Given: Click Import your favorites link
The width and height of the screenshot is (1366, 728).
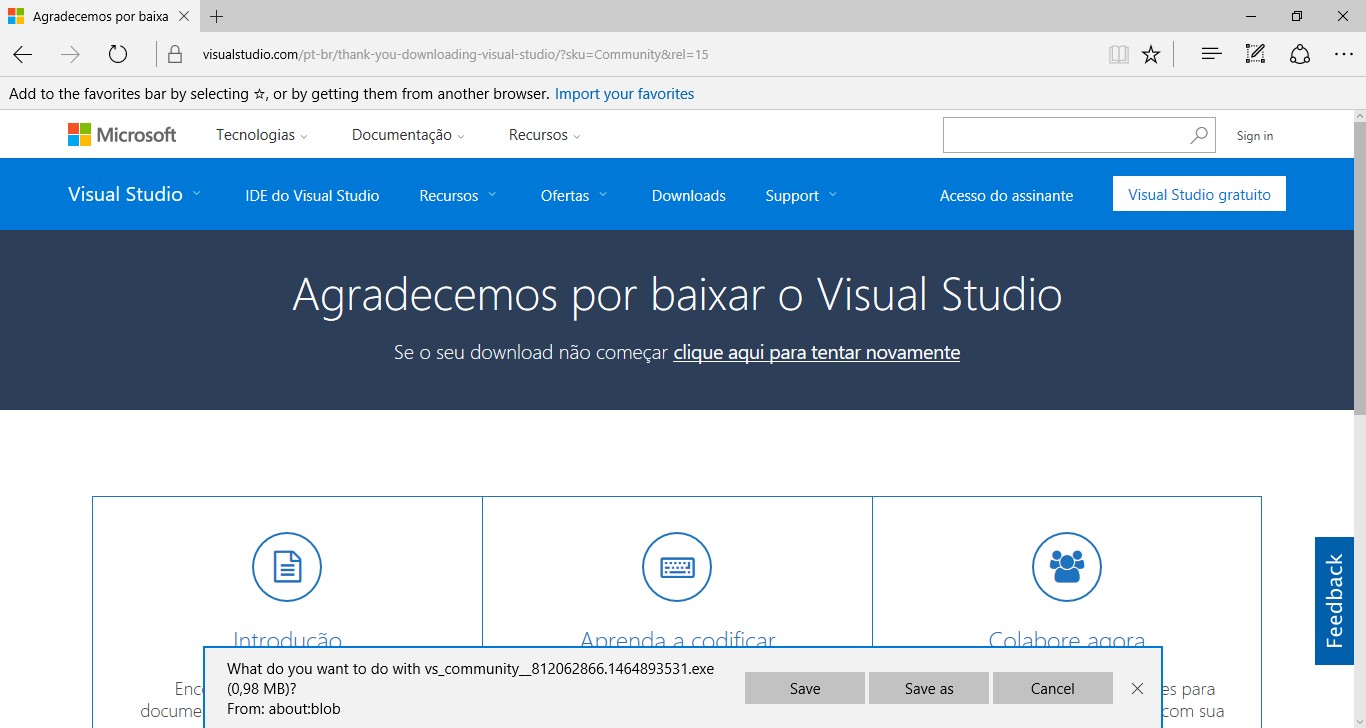Looking at the screenshot, I should click(x=624, y=94).
